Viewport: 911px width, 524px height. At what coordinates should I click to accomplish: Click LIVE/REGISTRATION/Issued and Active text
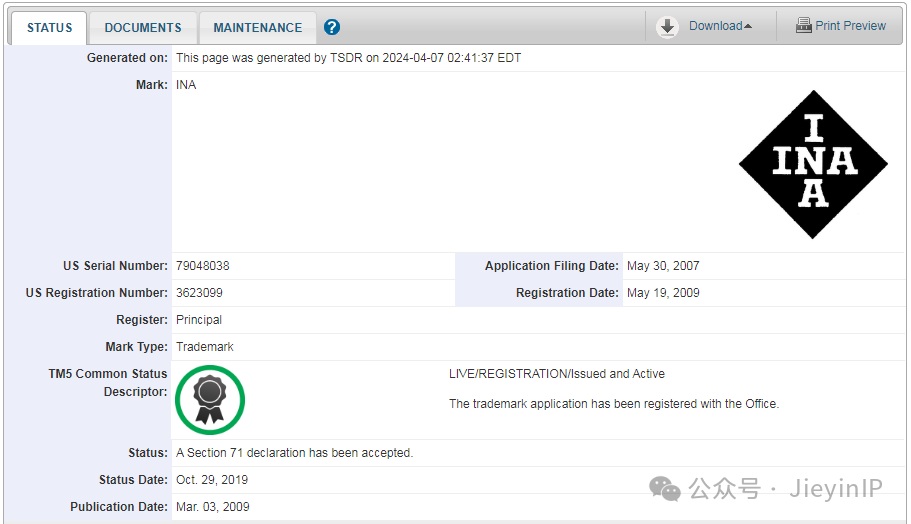coord(557,374)
